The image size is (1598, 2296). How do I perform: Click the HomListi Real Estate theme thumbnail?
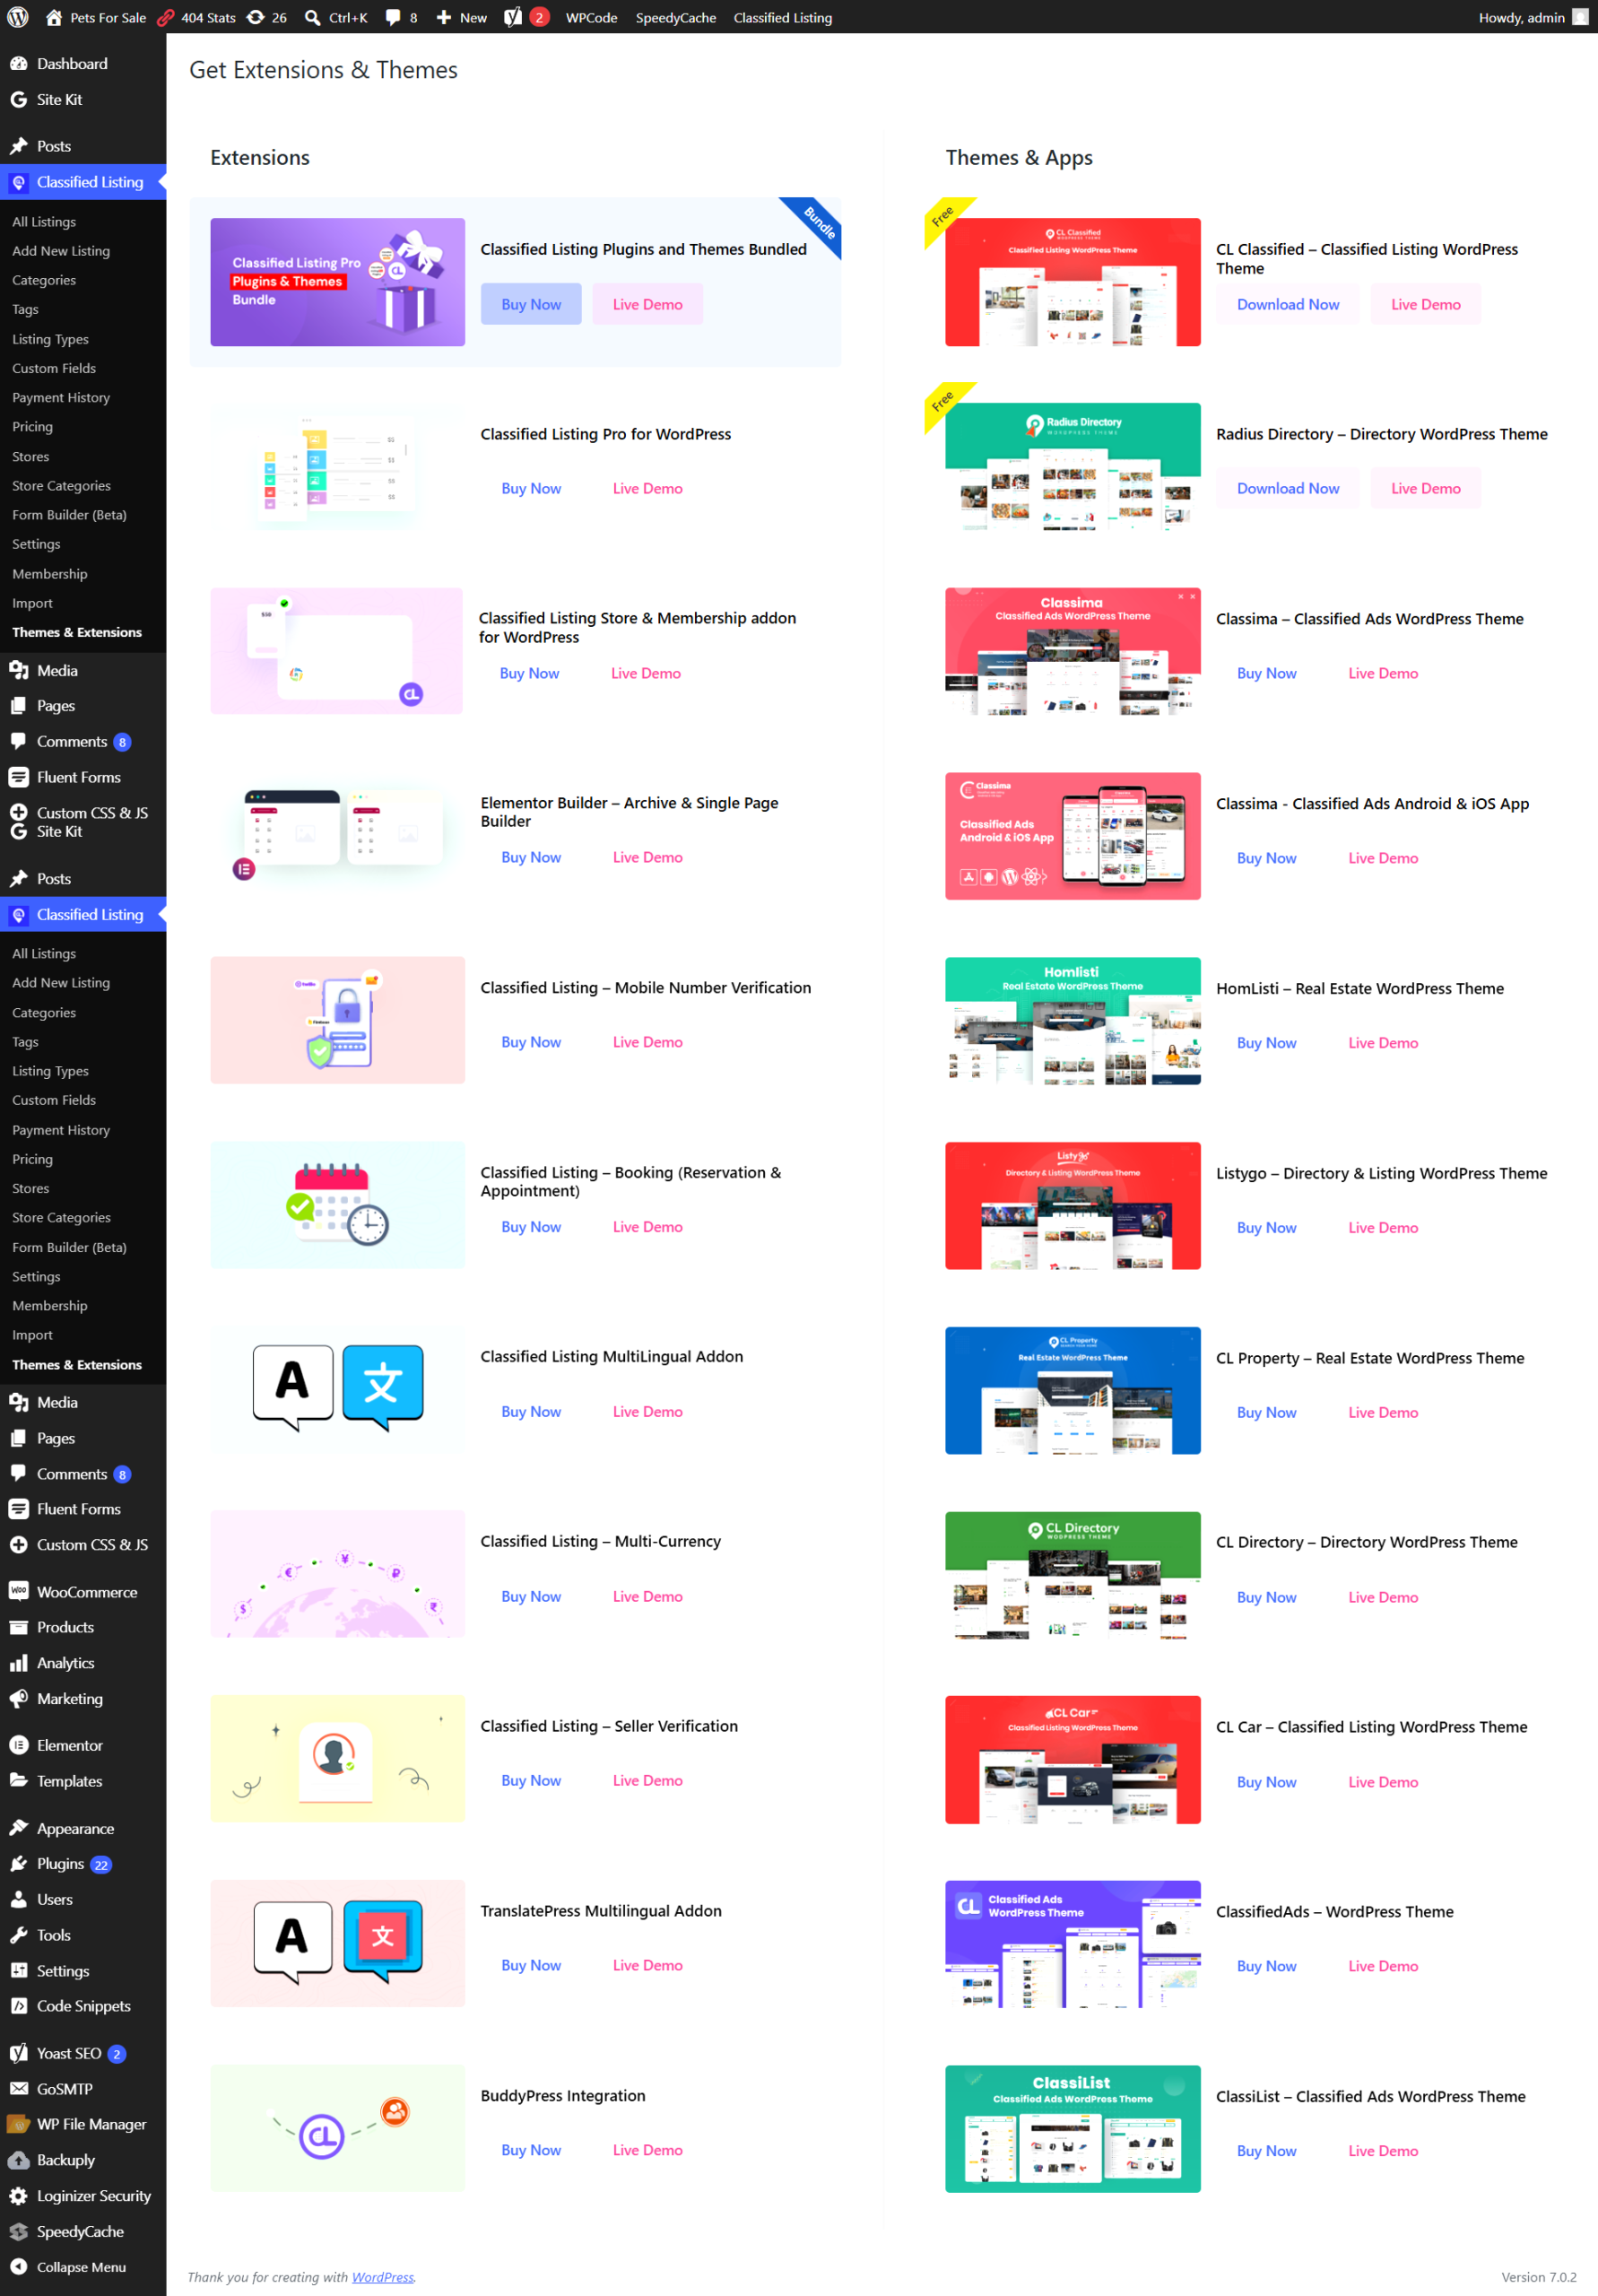(x=1072, y=1021)
